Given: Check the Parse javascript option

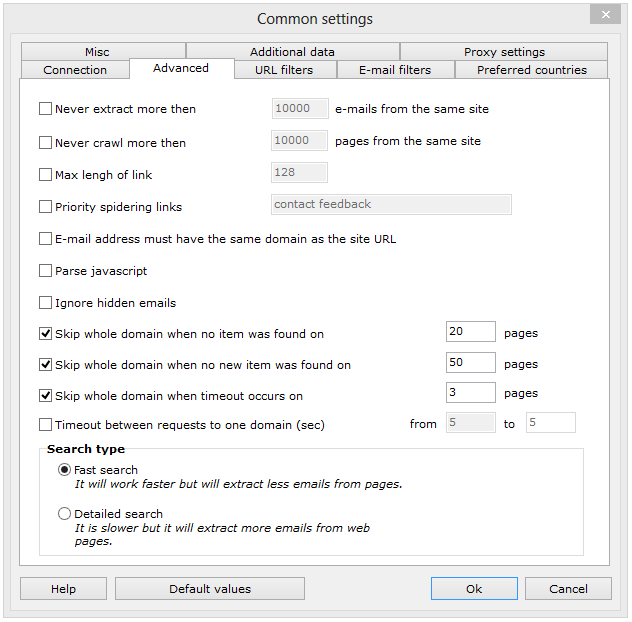Looking at the screenshot, I should click(45, 271).
